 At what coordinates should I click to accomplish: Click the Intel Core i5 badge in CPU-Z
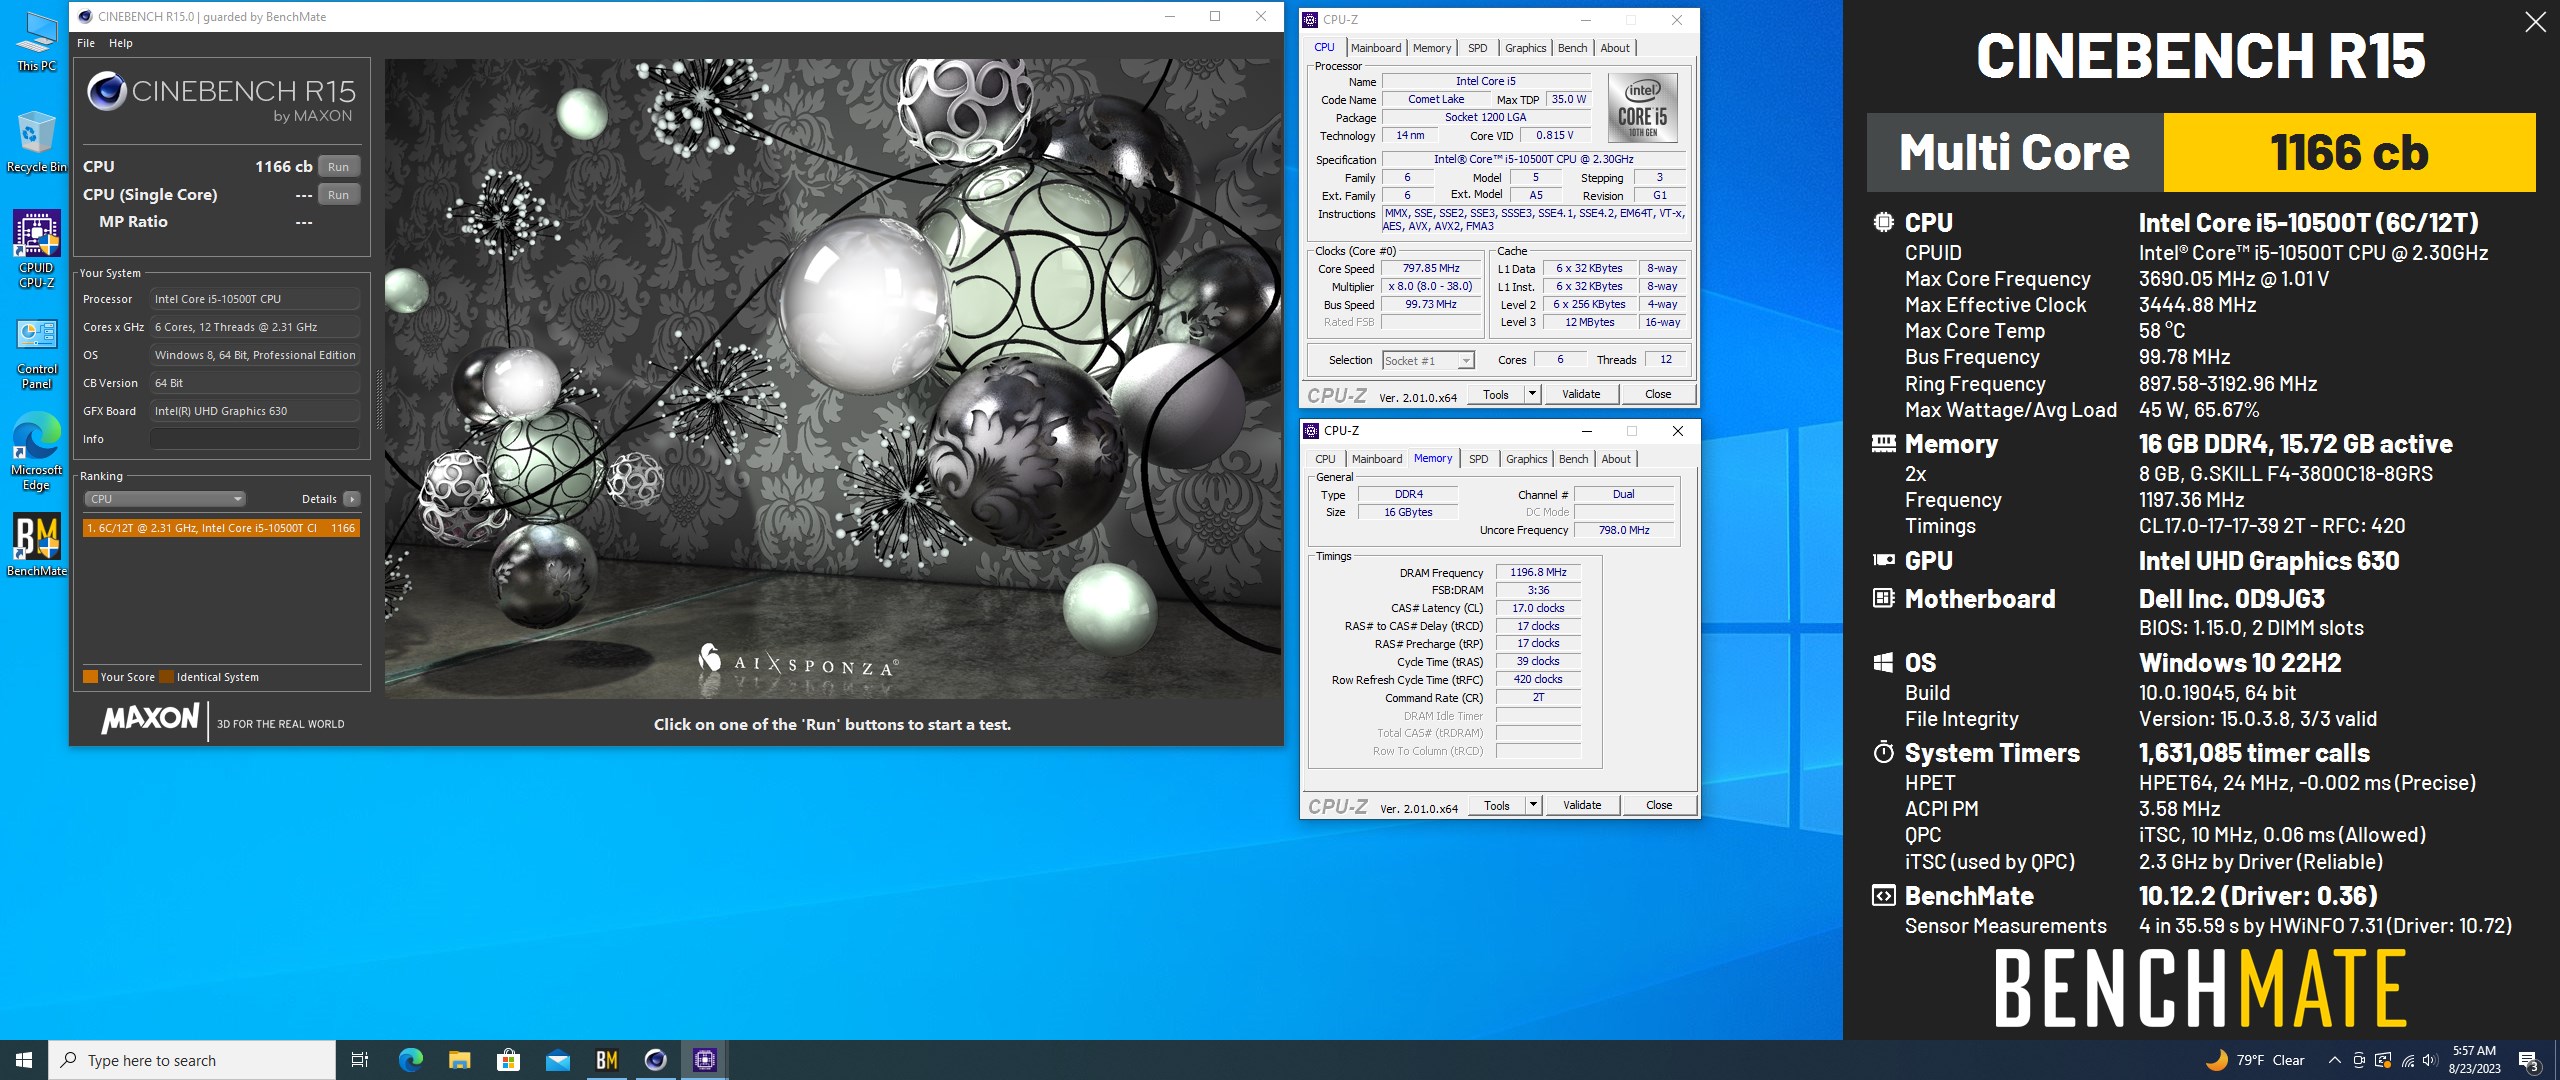pyautogui.click(x=1642, y=108)
